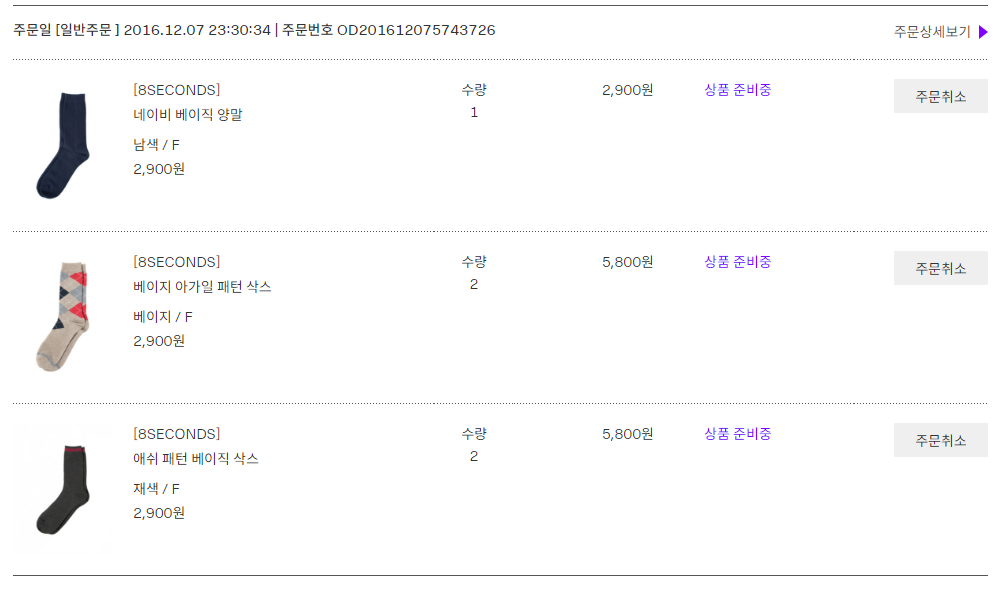The width and height of the screenshot is (998, 597).
Task: Click 상품 준비중 status of the navy socks
Action: (x=737, y=90)
